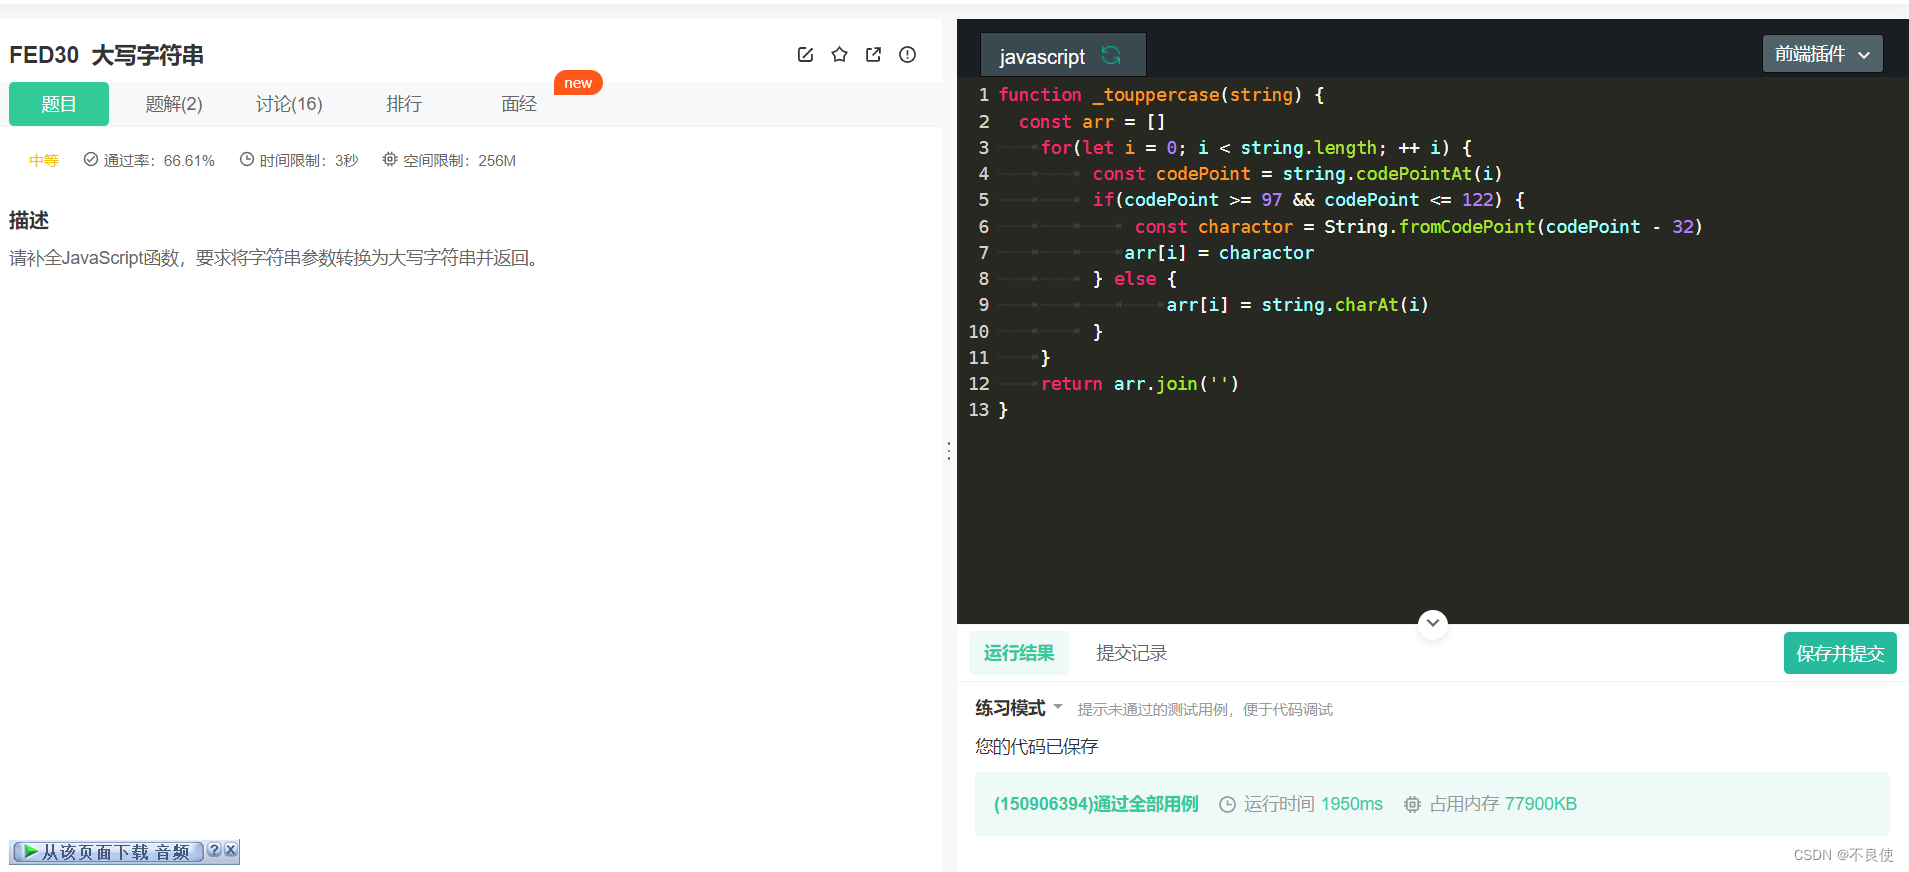1909x872 pixels.
Task: Collapse the result panel with chevron
Action: pos(1433,623)
